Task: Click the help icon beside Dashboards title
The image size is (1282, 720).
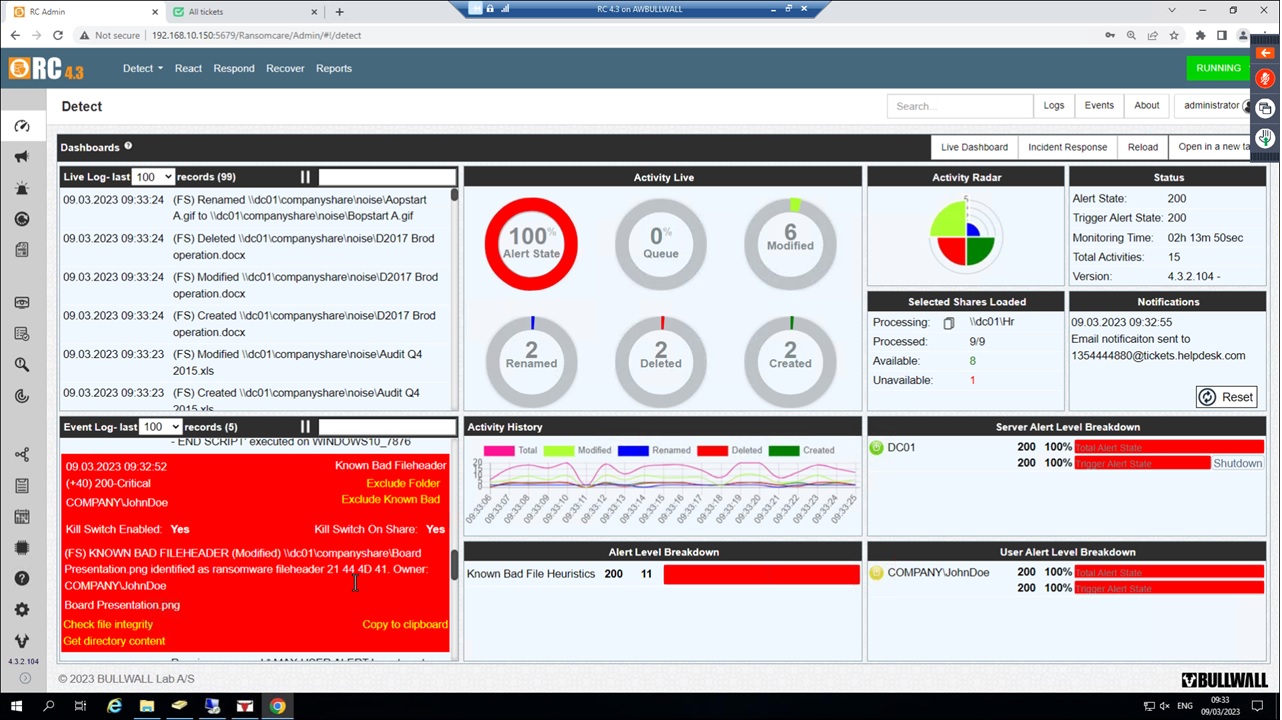Action: [x=128, y=146]
